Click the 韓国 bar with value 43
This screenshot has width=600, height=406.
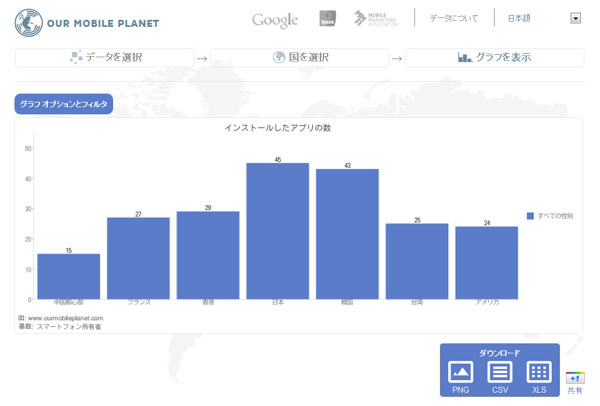pos(347,233)
